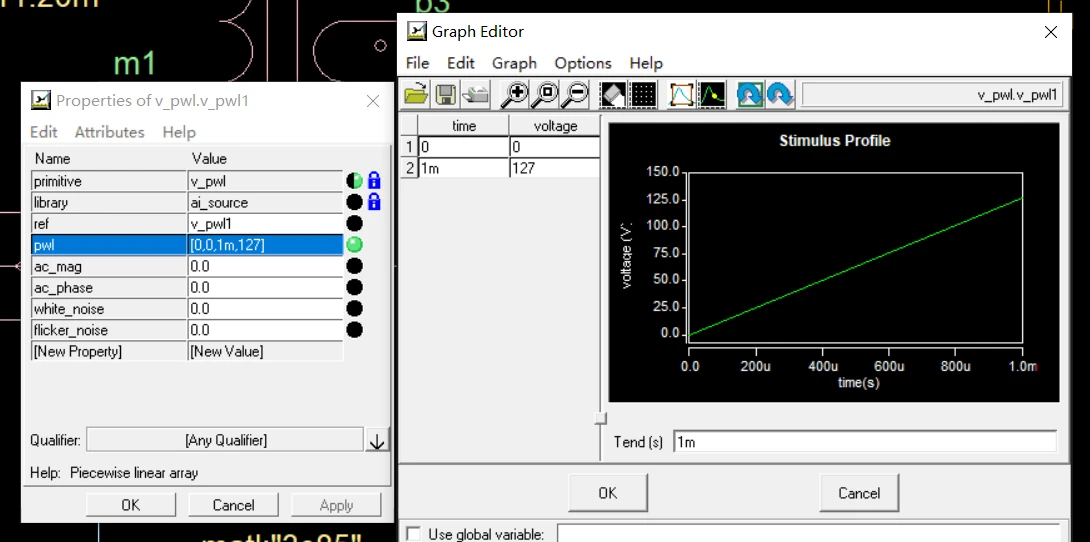Click the 1m time cell in row 2

(x=463, y=168)
